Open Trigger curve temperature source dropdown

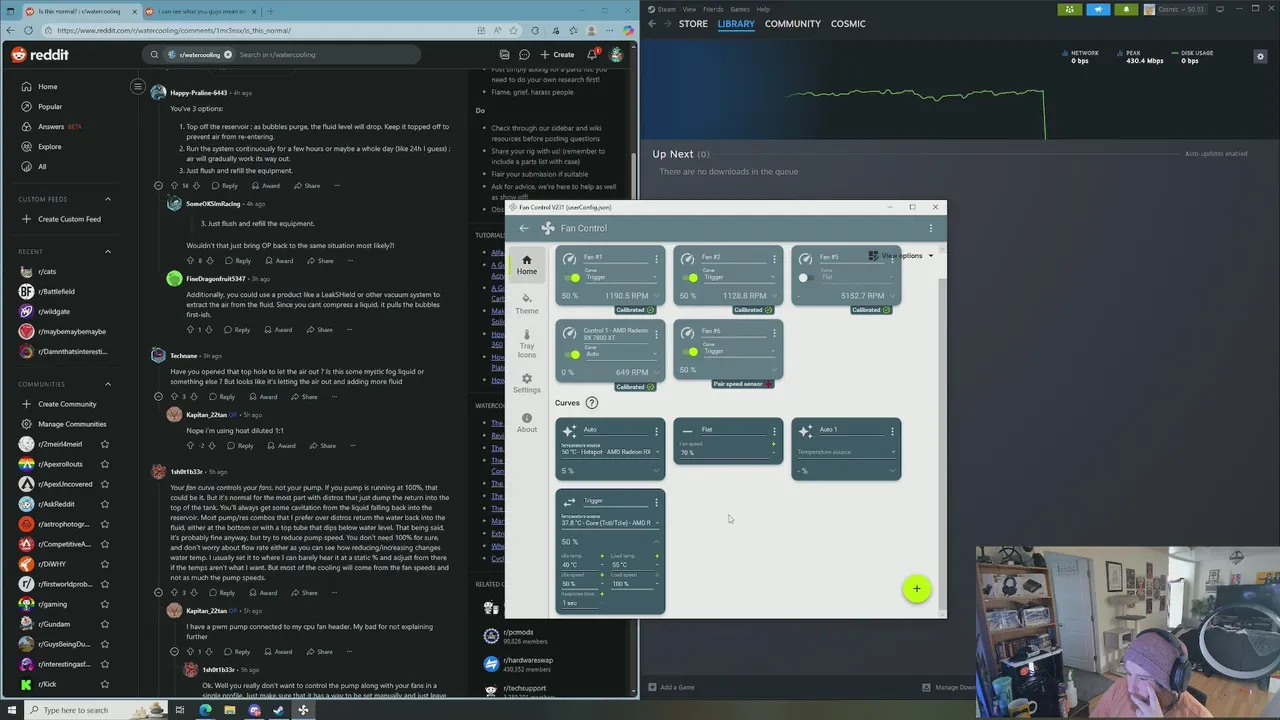609,522
